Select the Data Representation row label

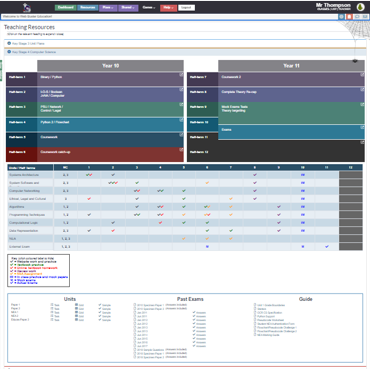click(x=24, y=231)
